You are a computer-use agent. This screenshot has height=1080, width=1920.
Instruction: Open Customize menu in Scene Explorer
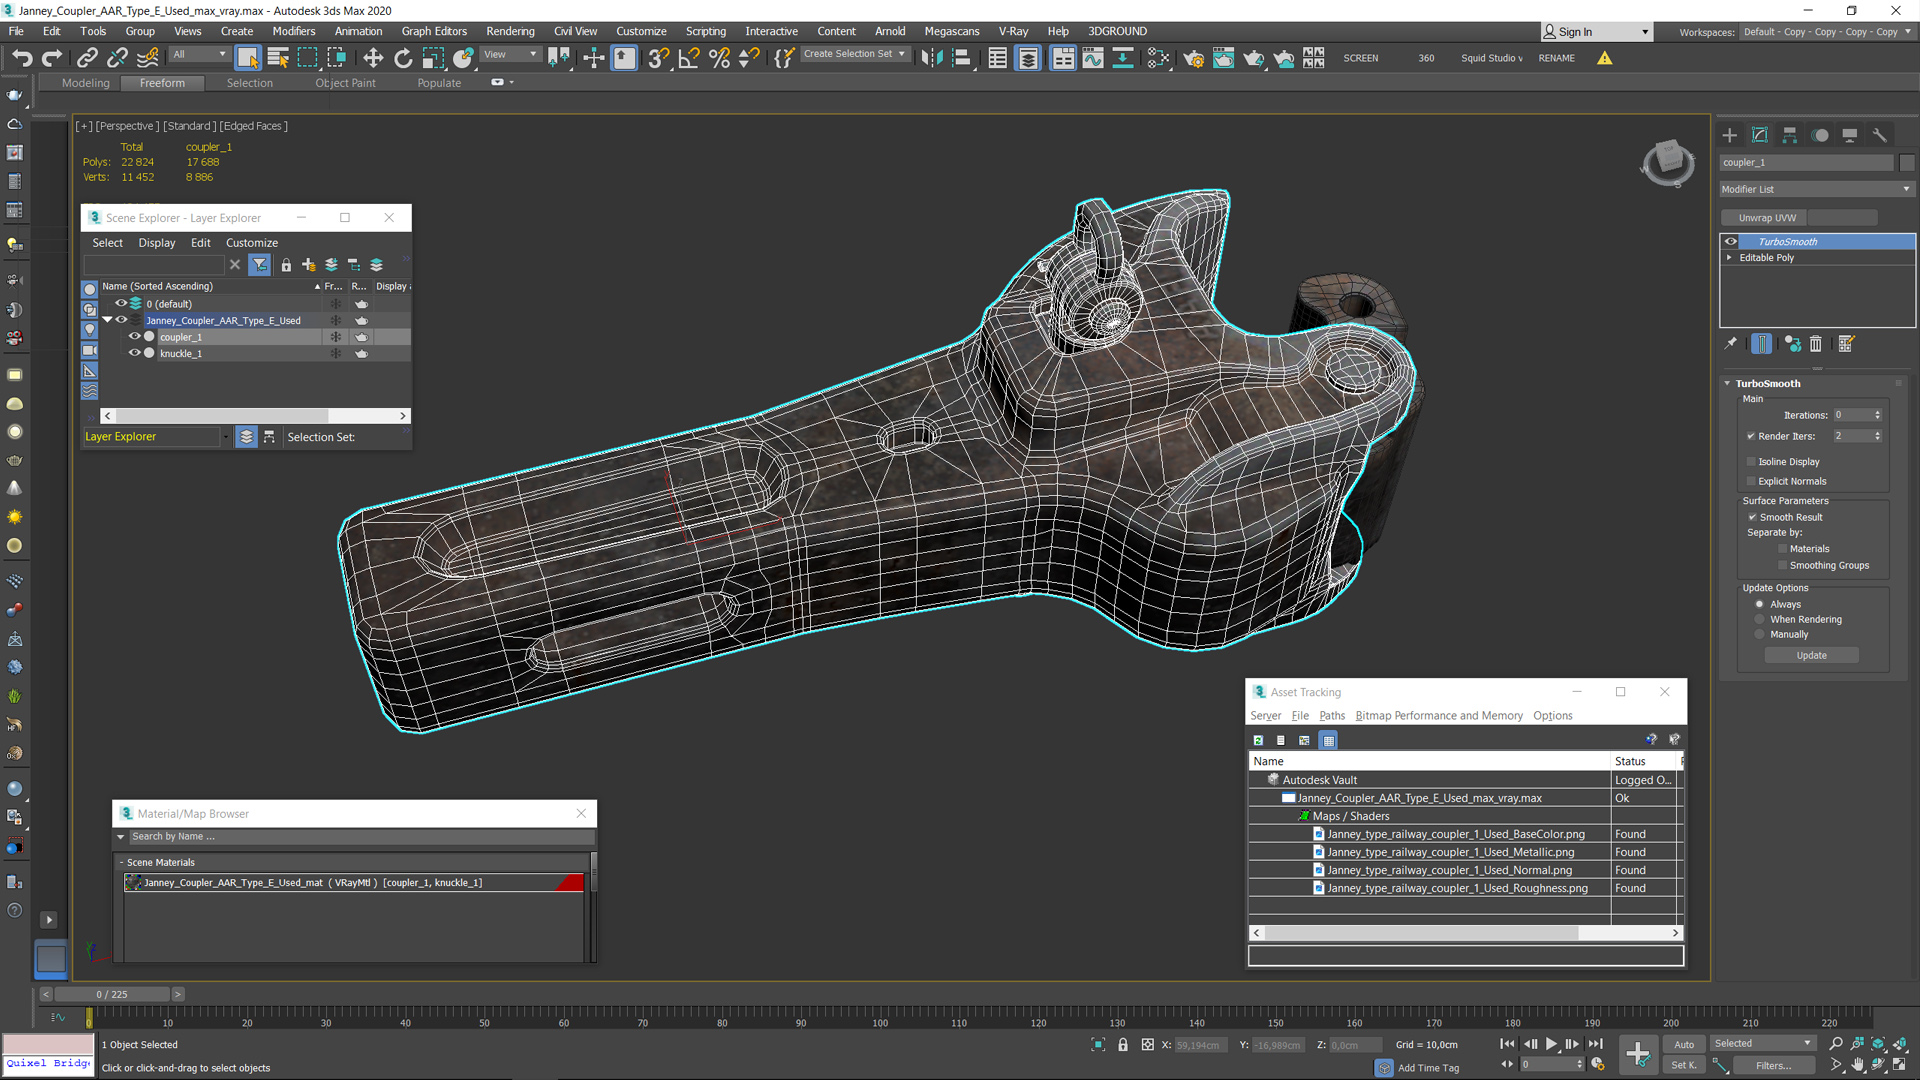click(252, 243)
